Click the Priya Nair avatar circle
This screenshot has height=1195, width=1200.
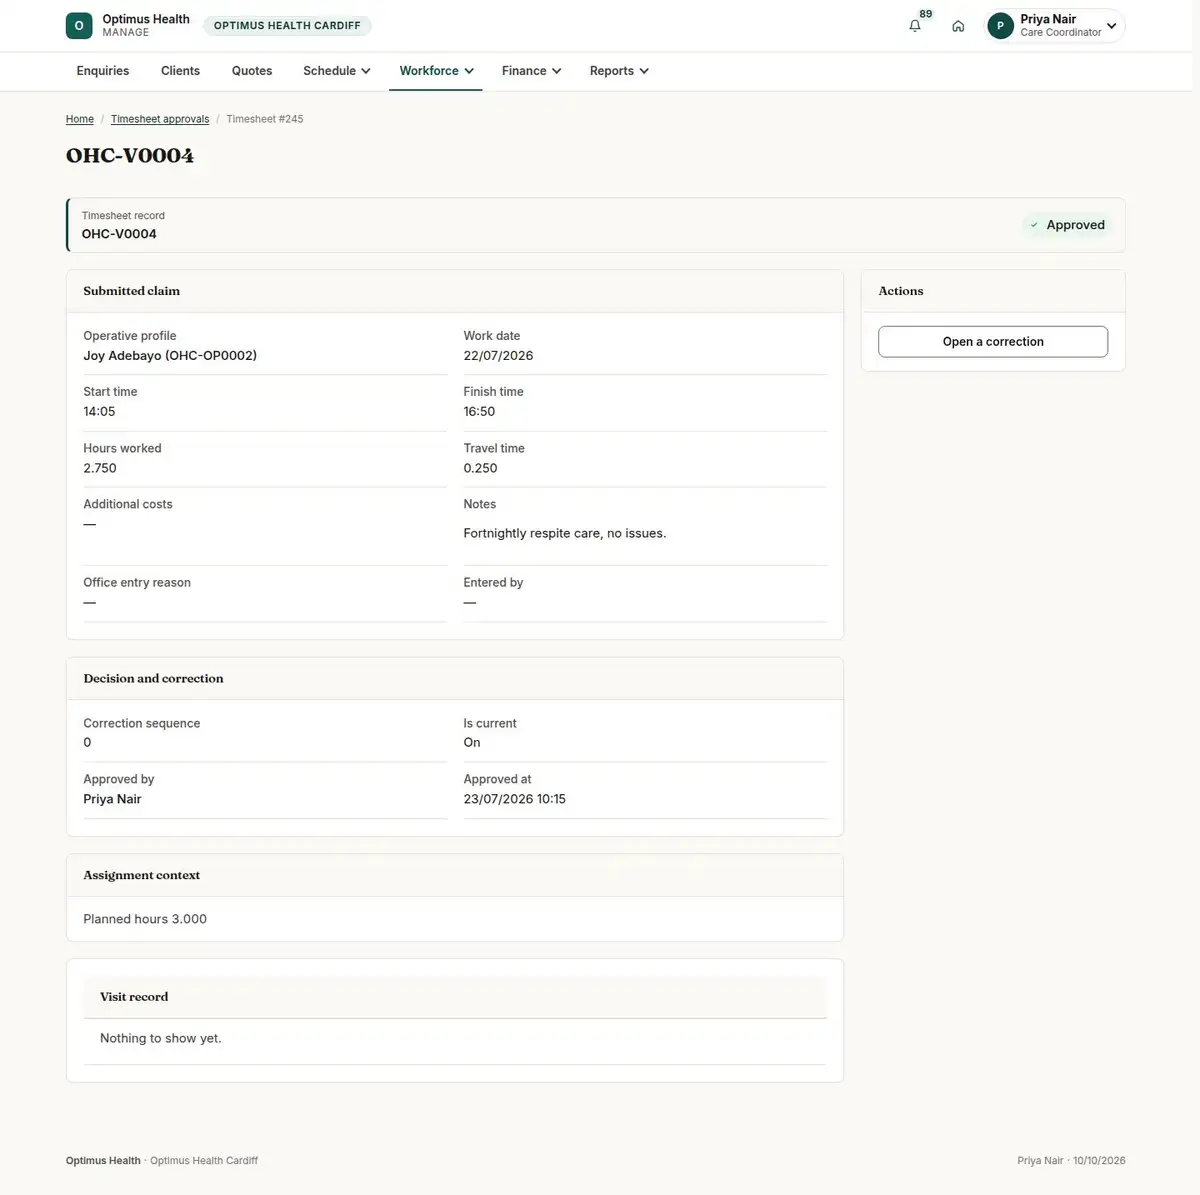1000,26
